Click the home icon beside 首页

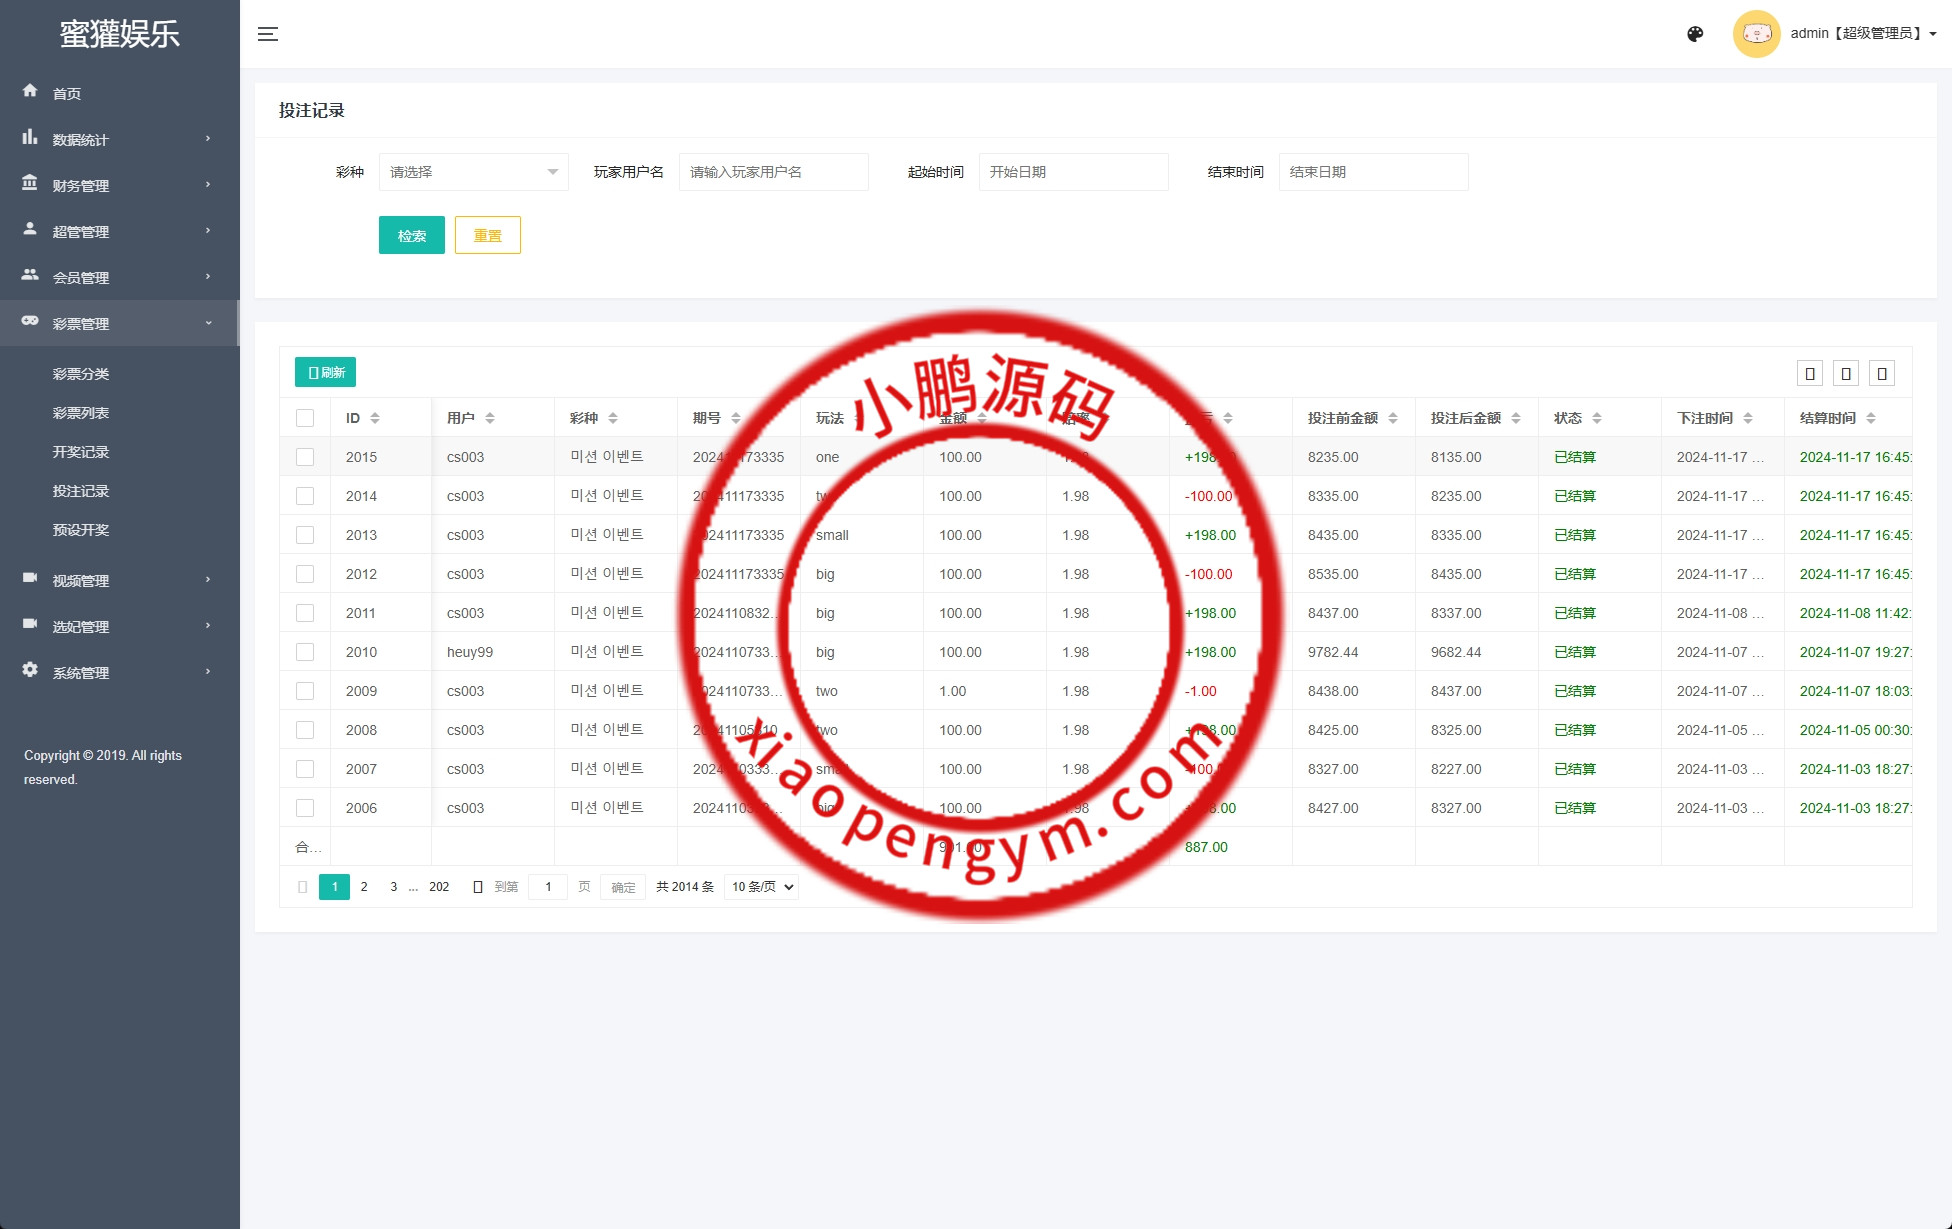tap(30, 91)
